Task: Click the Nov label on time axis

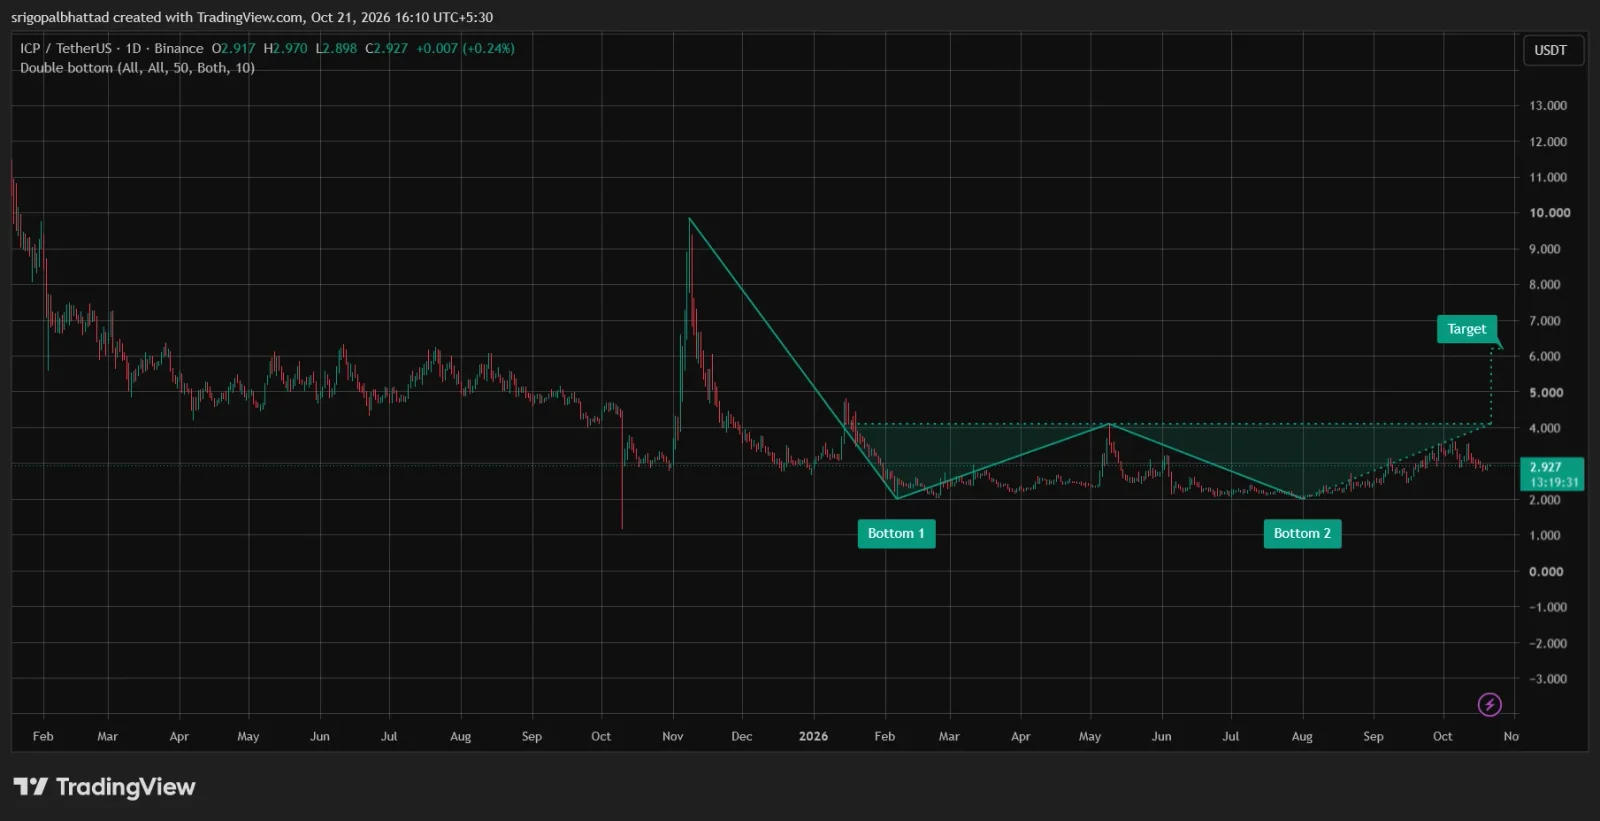Action: [x=673, y=736]
